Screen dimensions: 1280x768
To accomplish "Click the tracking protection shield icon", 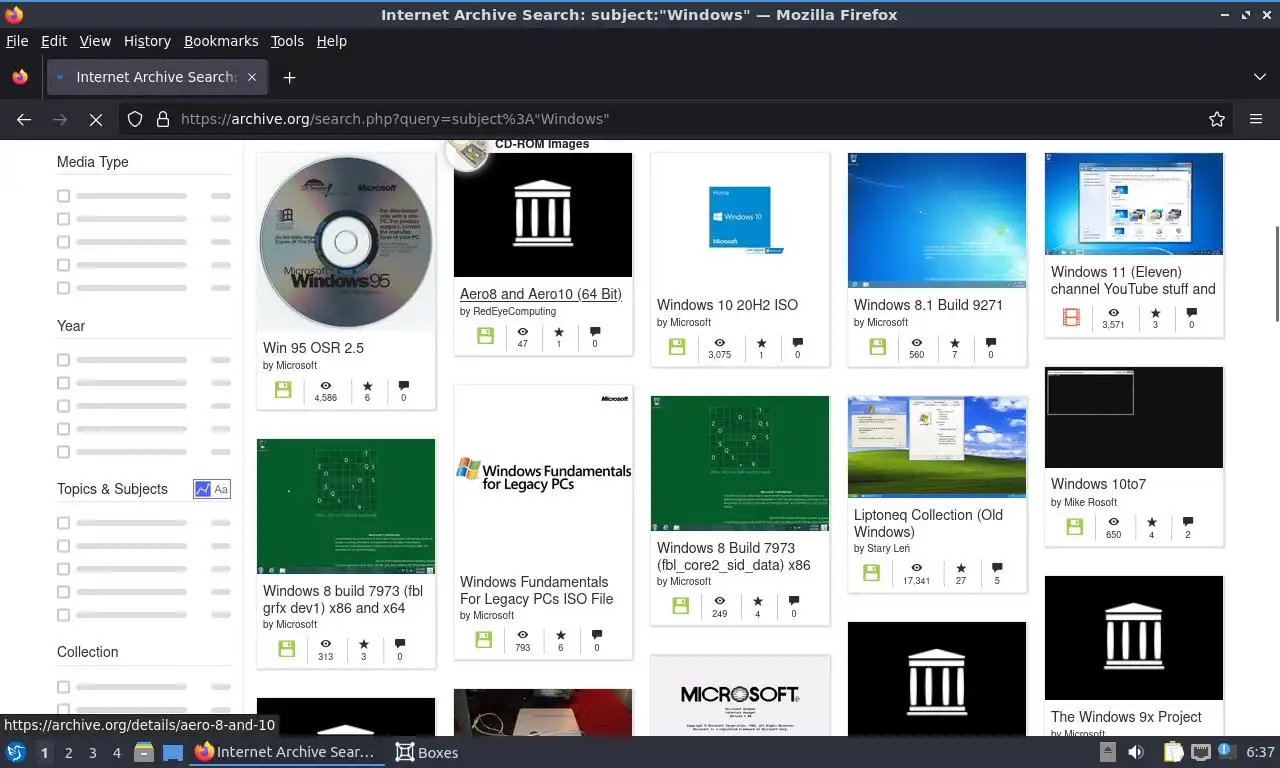I will 135,119.
